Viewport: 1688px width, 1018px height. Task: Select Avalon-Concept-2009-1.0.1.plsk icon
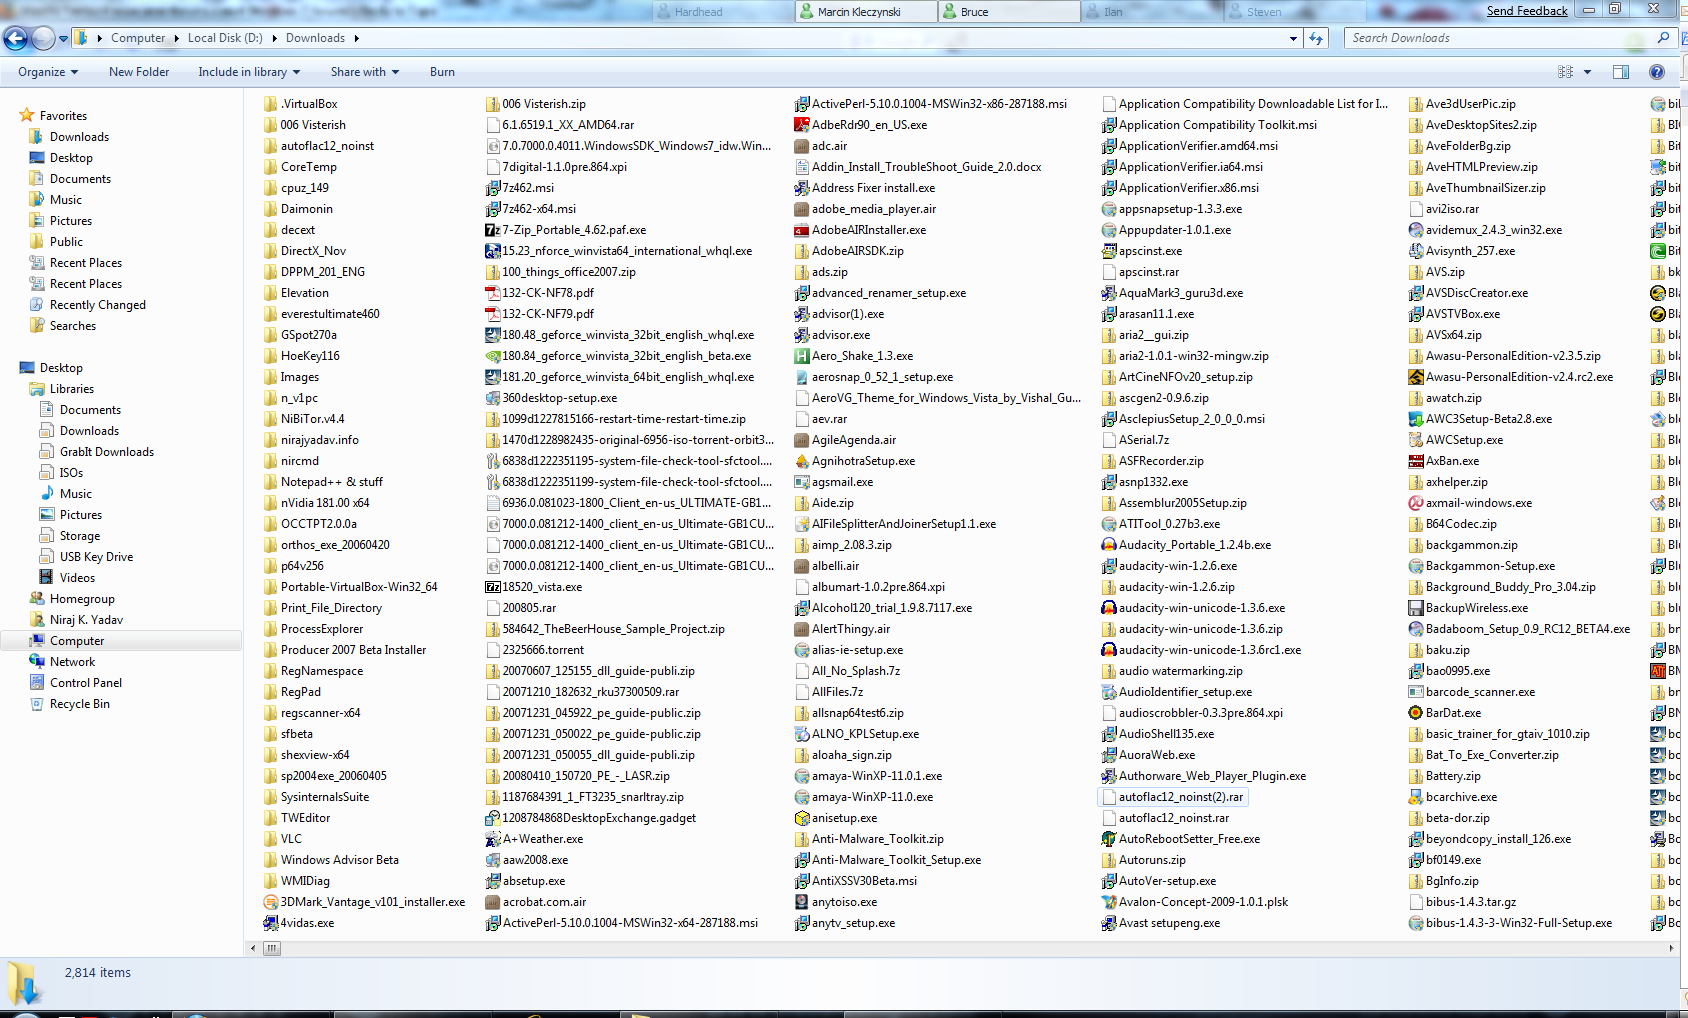pyautogui.click(x=1109, y=902)
